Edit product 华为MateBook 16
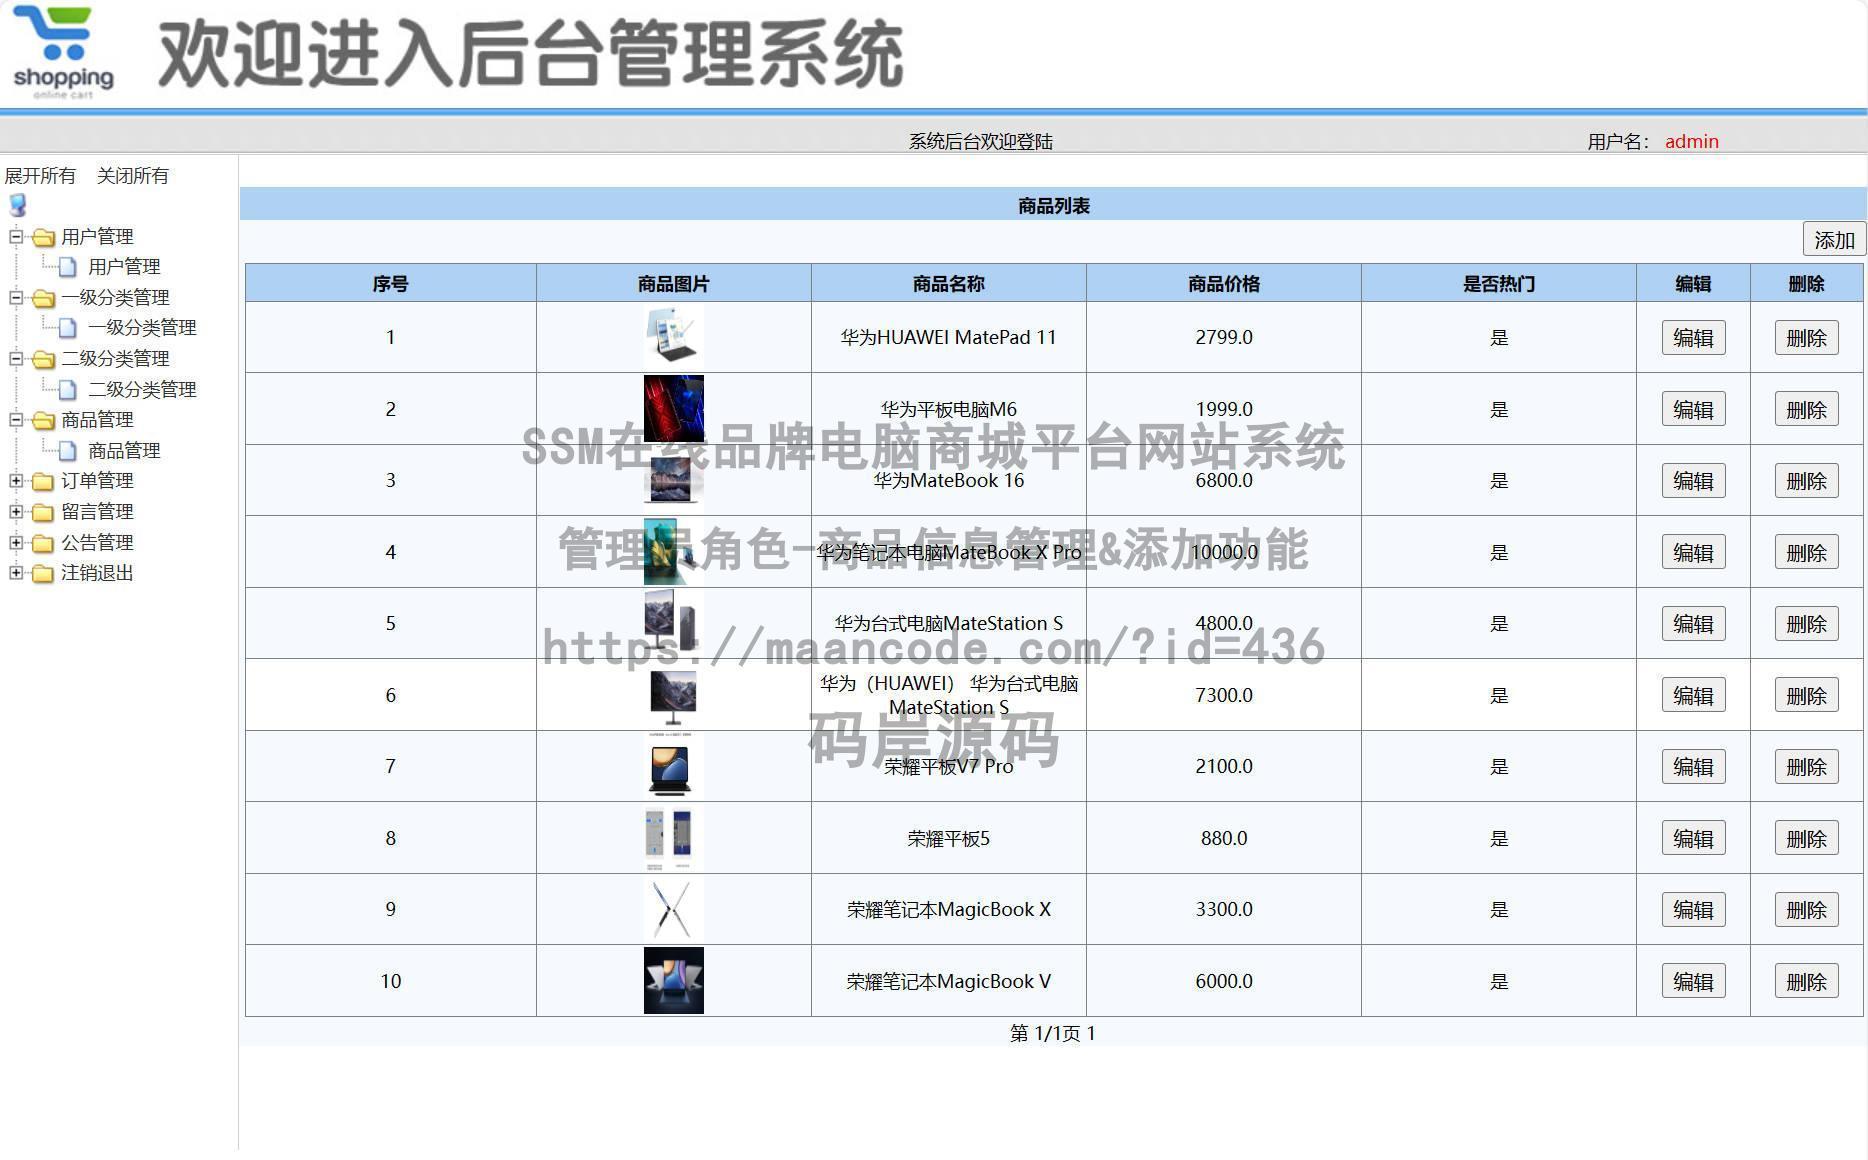Image resolution: width=1868 pixels, height=1160 pixels. (x=1693, y=481)
